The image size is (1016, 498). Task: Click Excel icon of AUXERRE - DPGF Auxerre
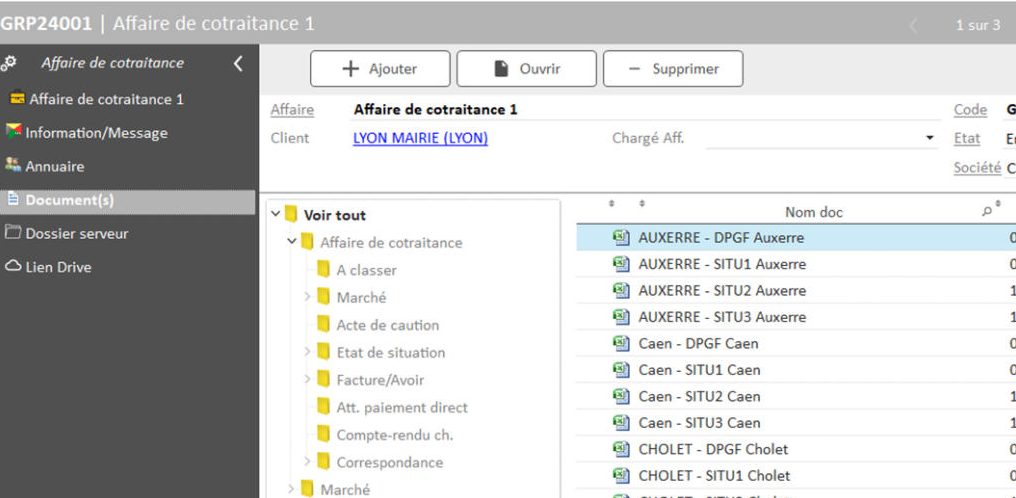point(621,238)
